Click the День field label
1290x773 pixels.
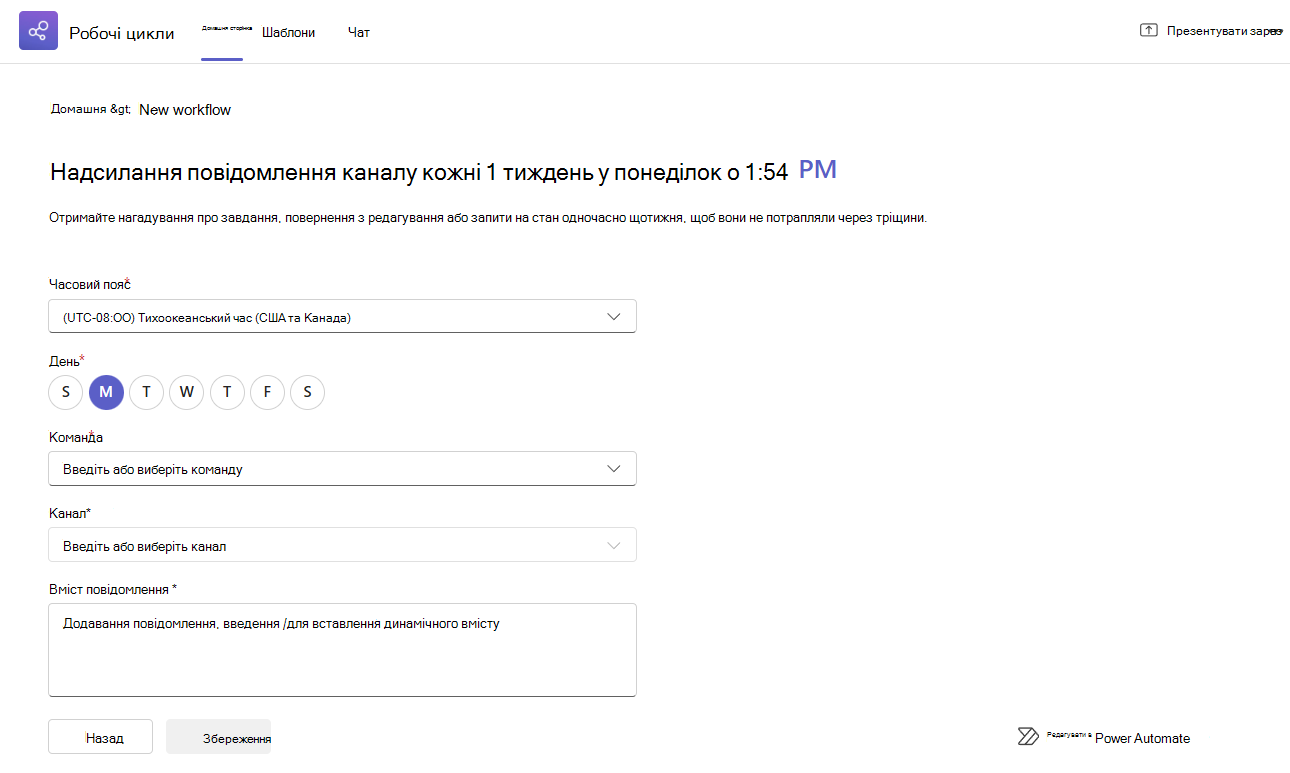tap(66, 360)
